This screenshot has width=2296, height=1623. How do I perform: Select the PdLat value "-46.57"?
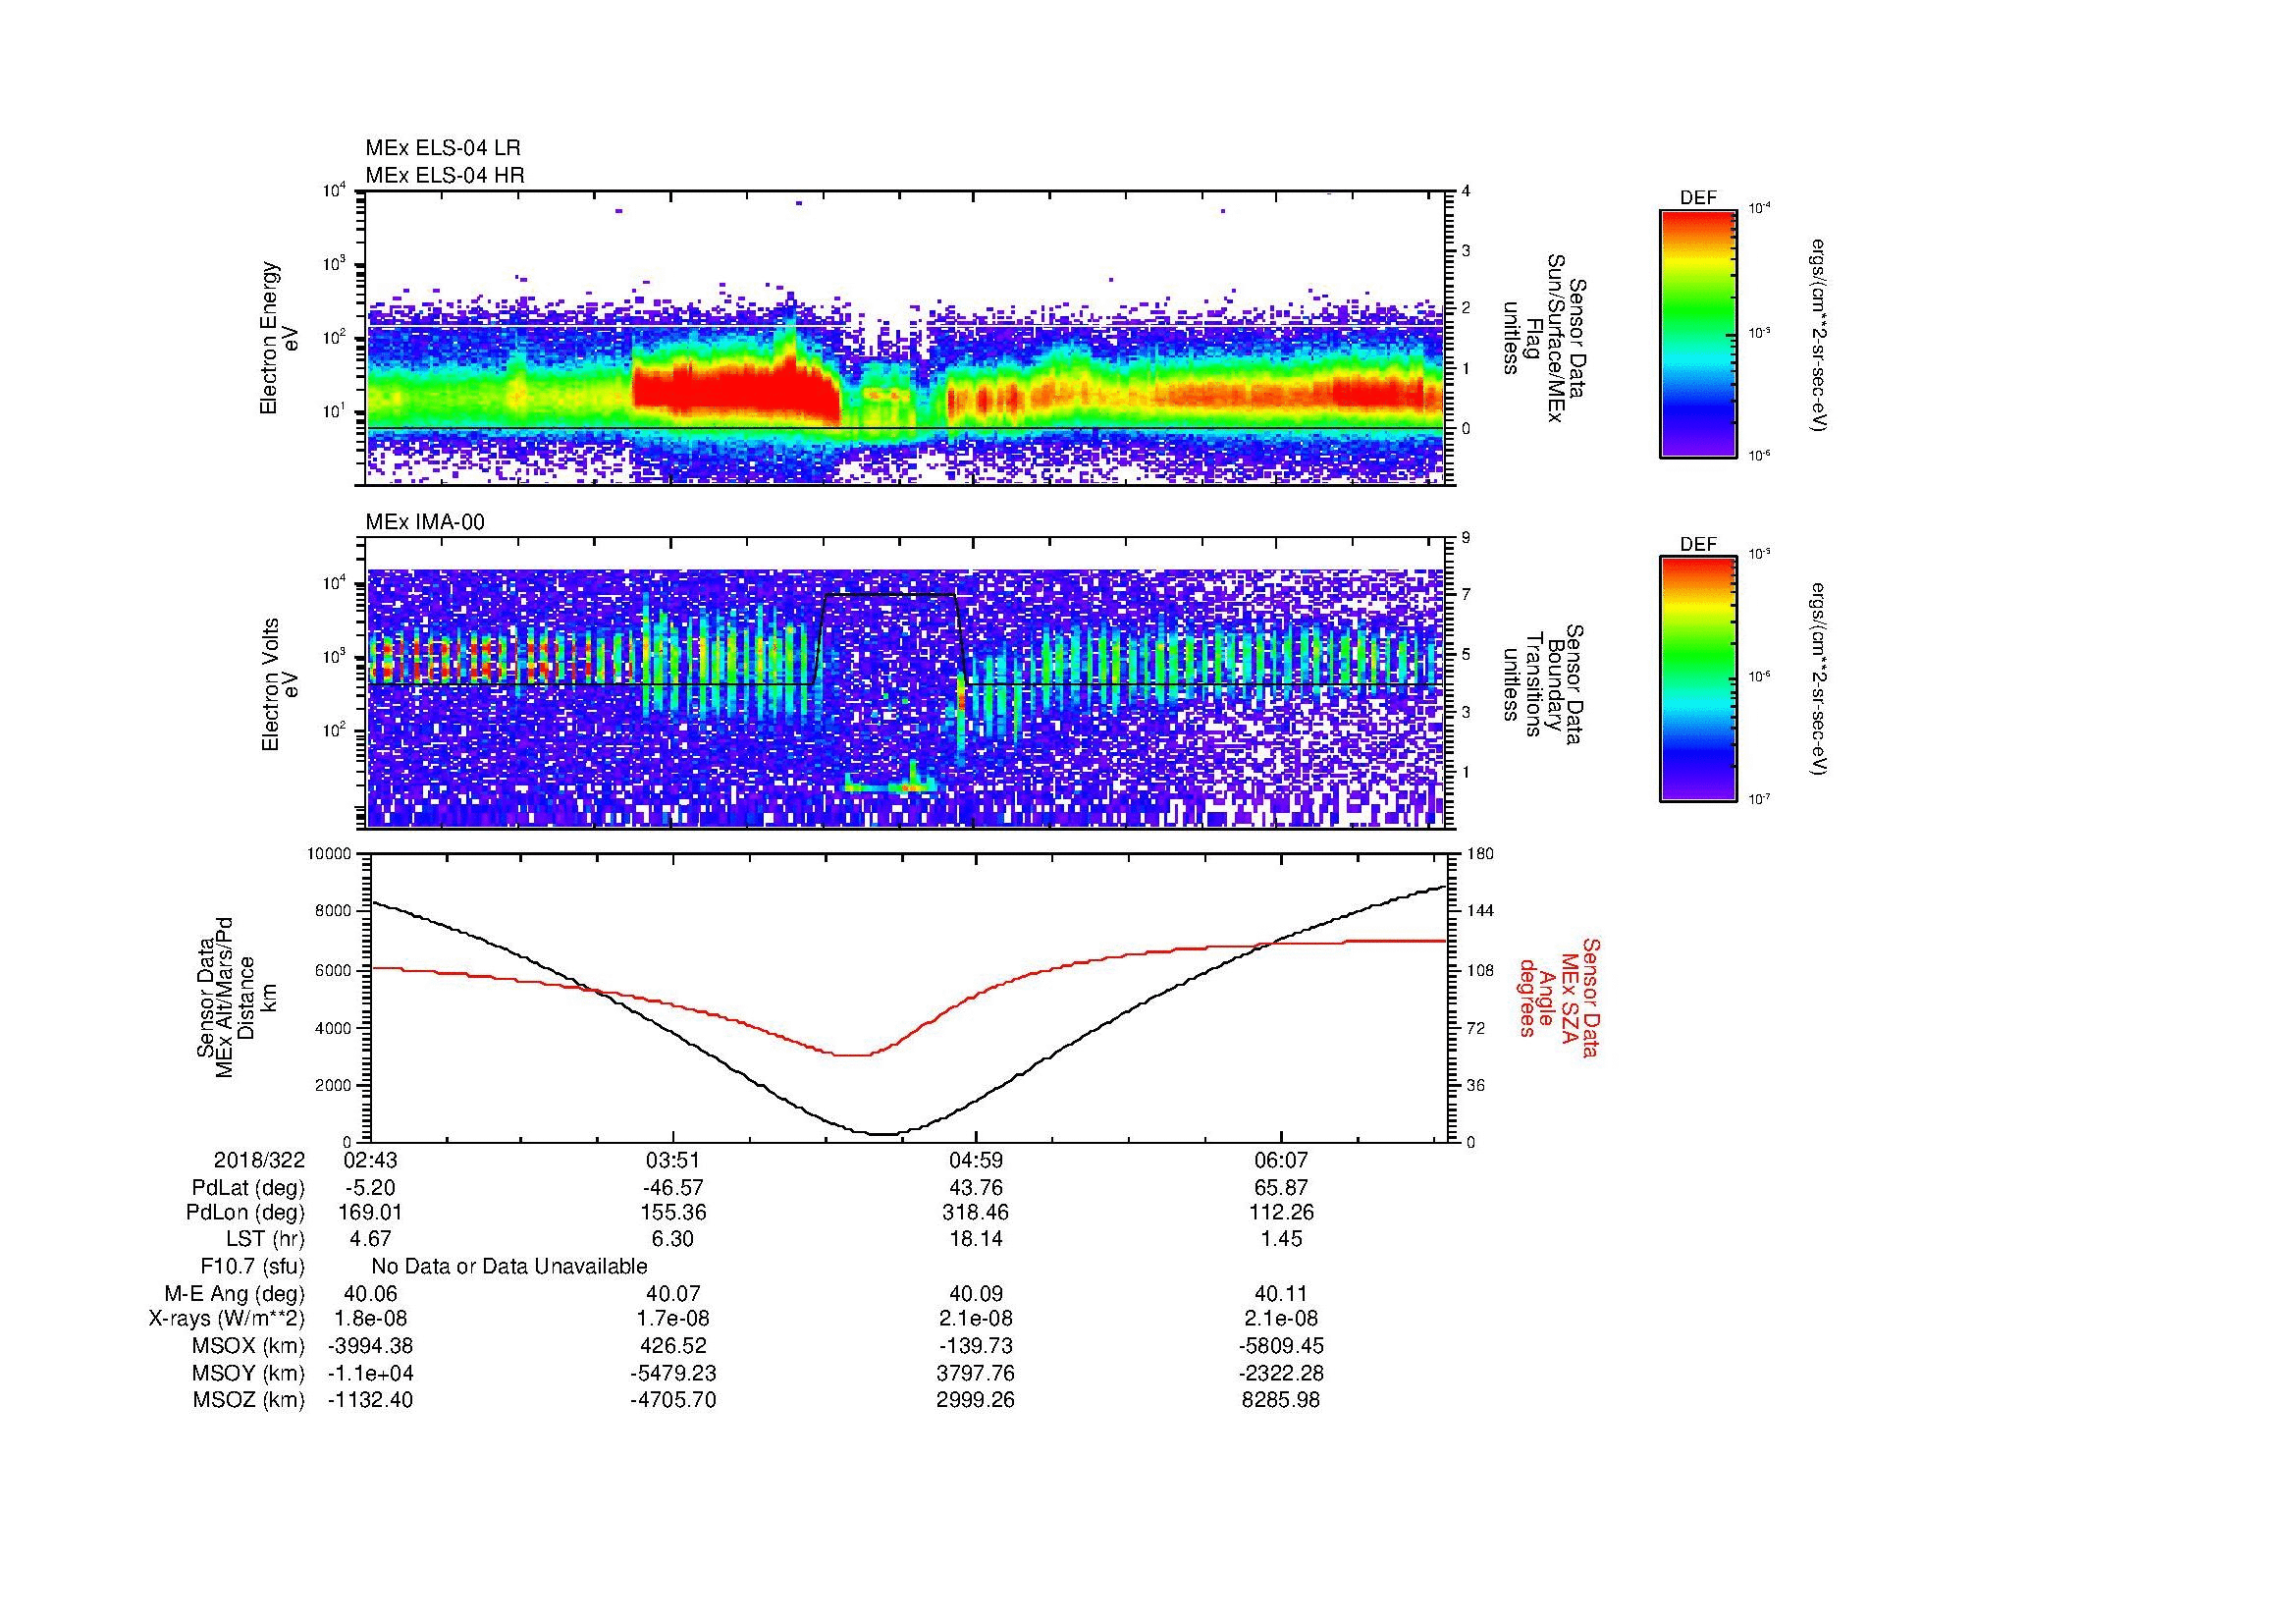click(673, 1188)
